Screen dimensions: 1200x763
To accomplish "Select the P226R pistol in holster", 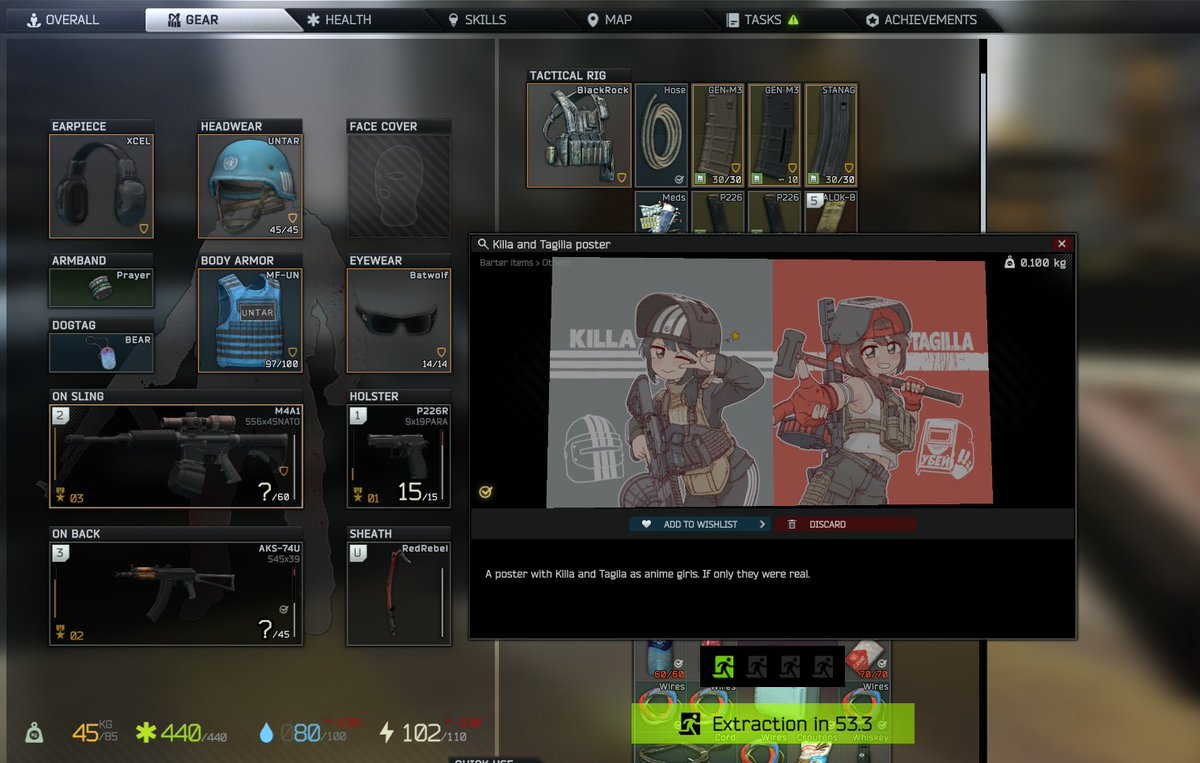I will tap(399, 456).
